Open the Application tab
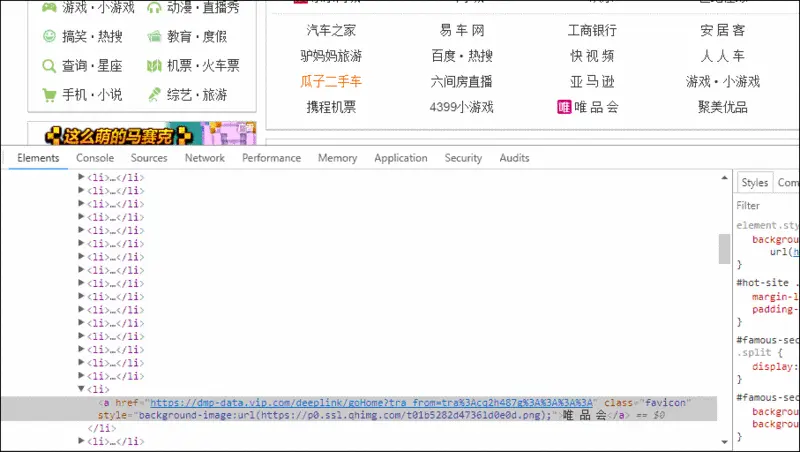Image resolution: width=800 pixels, height=452 pixels. [x=401, y=158]
